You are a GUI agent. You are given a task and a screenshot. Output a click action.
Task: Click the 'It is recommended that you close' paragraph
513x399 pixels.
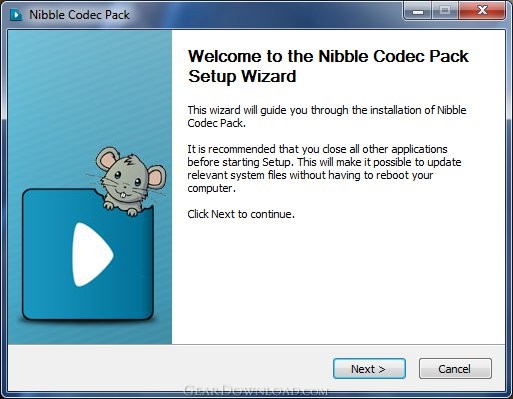[324, 169]
